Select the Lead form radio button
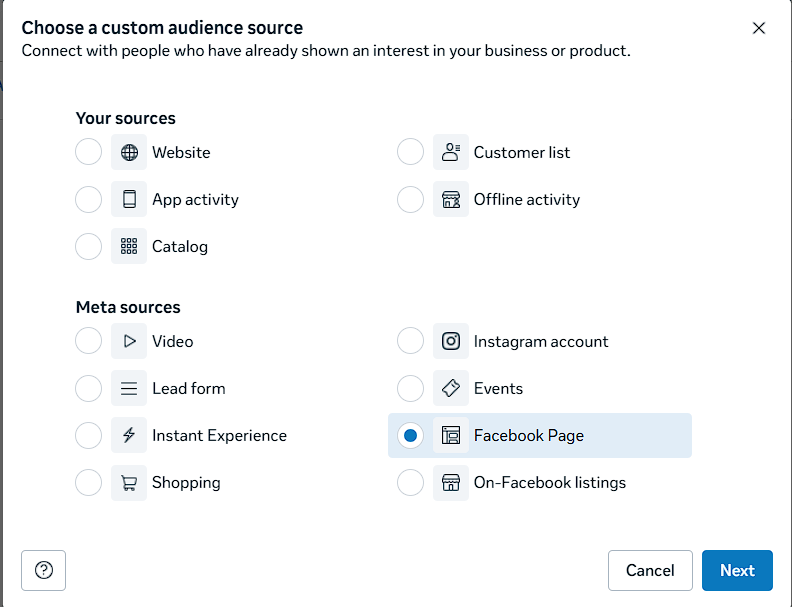Screen dimensions: 792x607 point(89,388)
